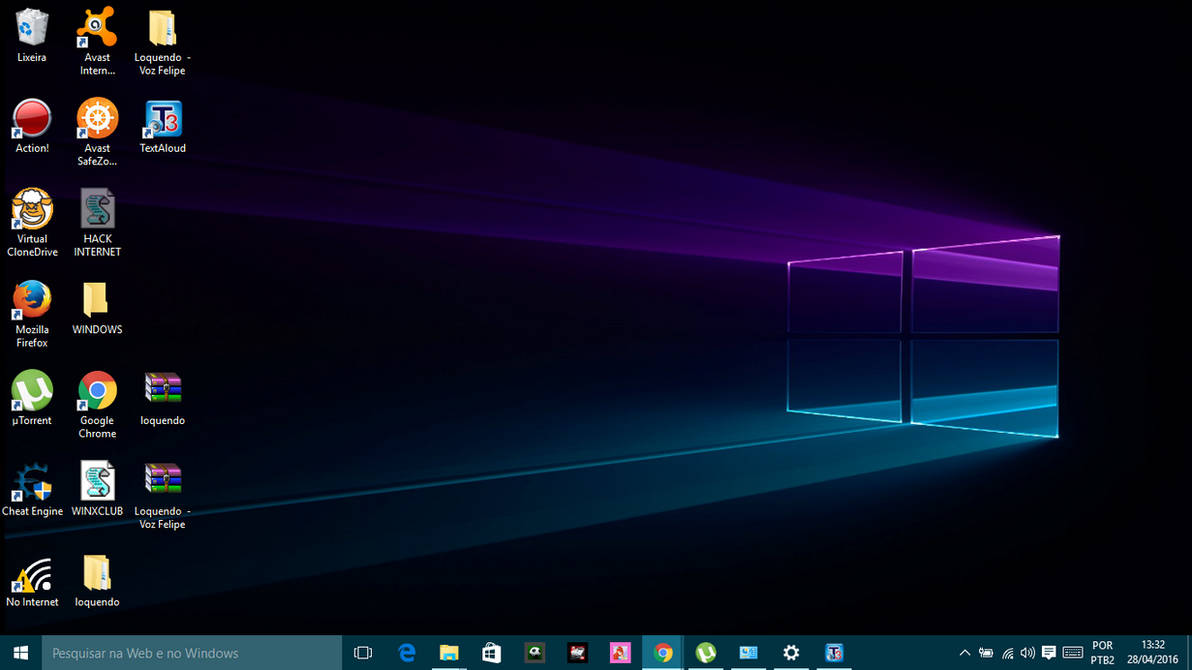The image size is (1192, 670).
Task: Select the Loquendo - Voz Felipe folder icon
Action: (x=162, y=41)
